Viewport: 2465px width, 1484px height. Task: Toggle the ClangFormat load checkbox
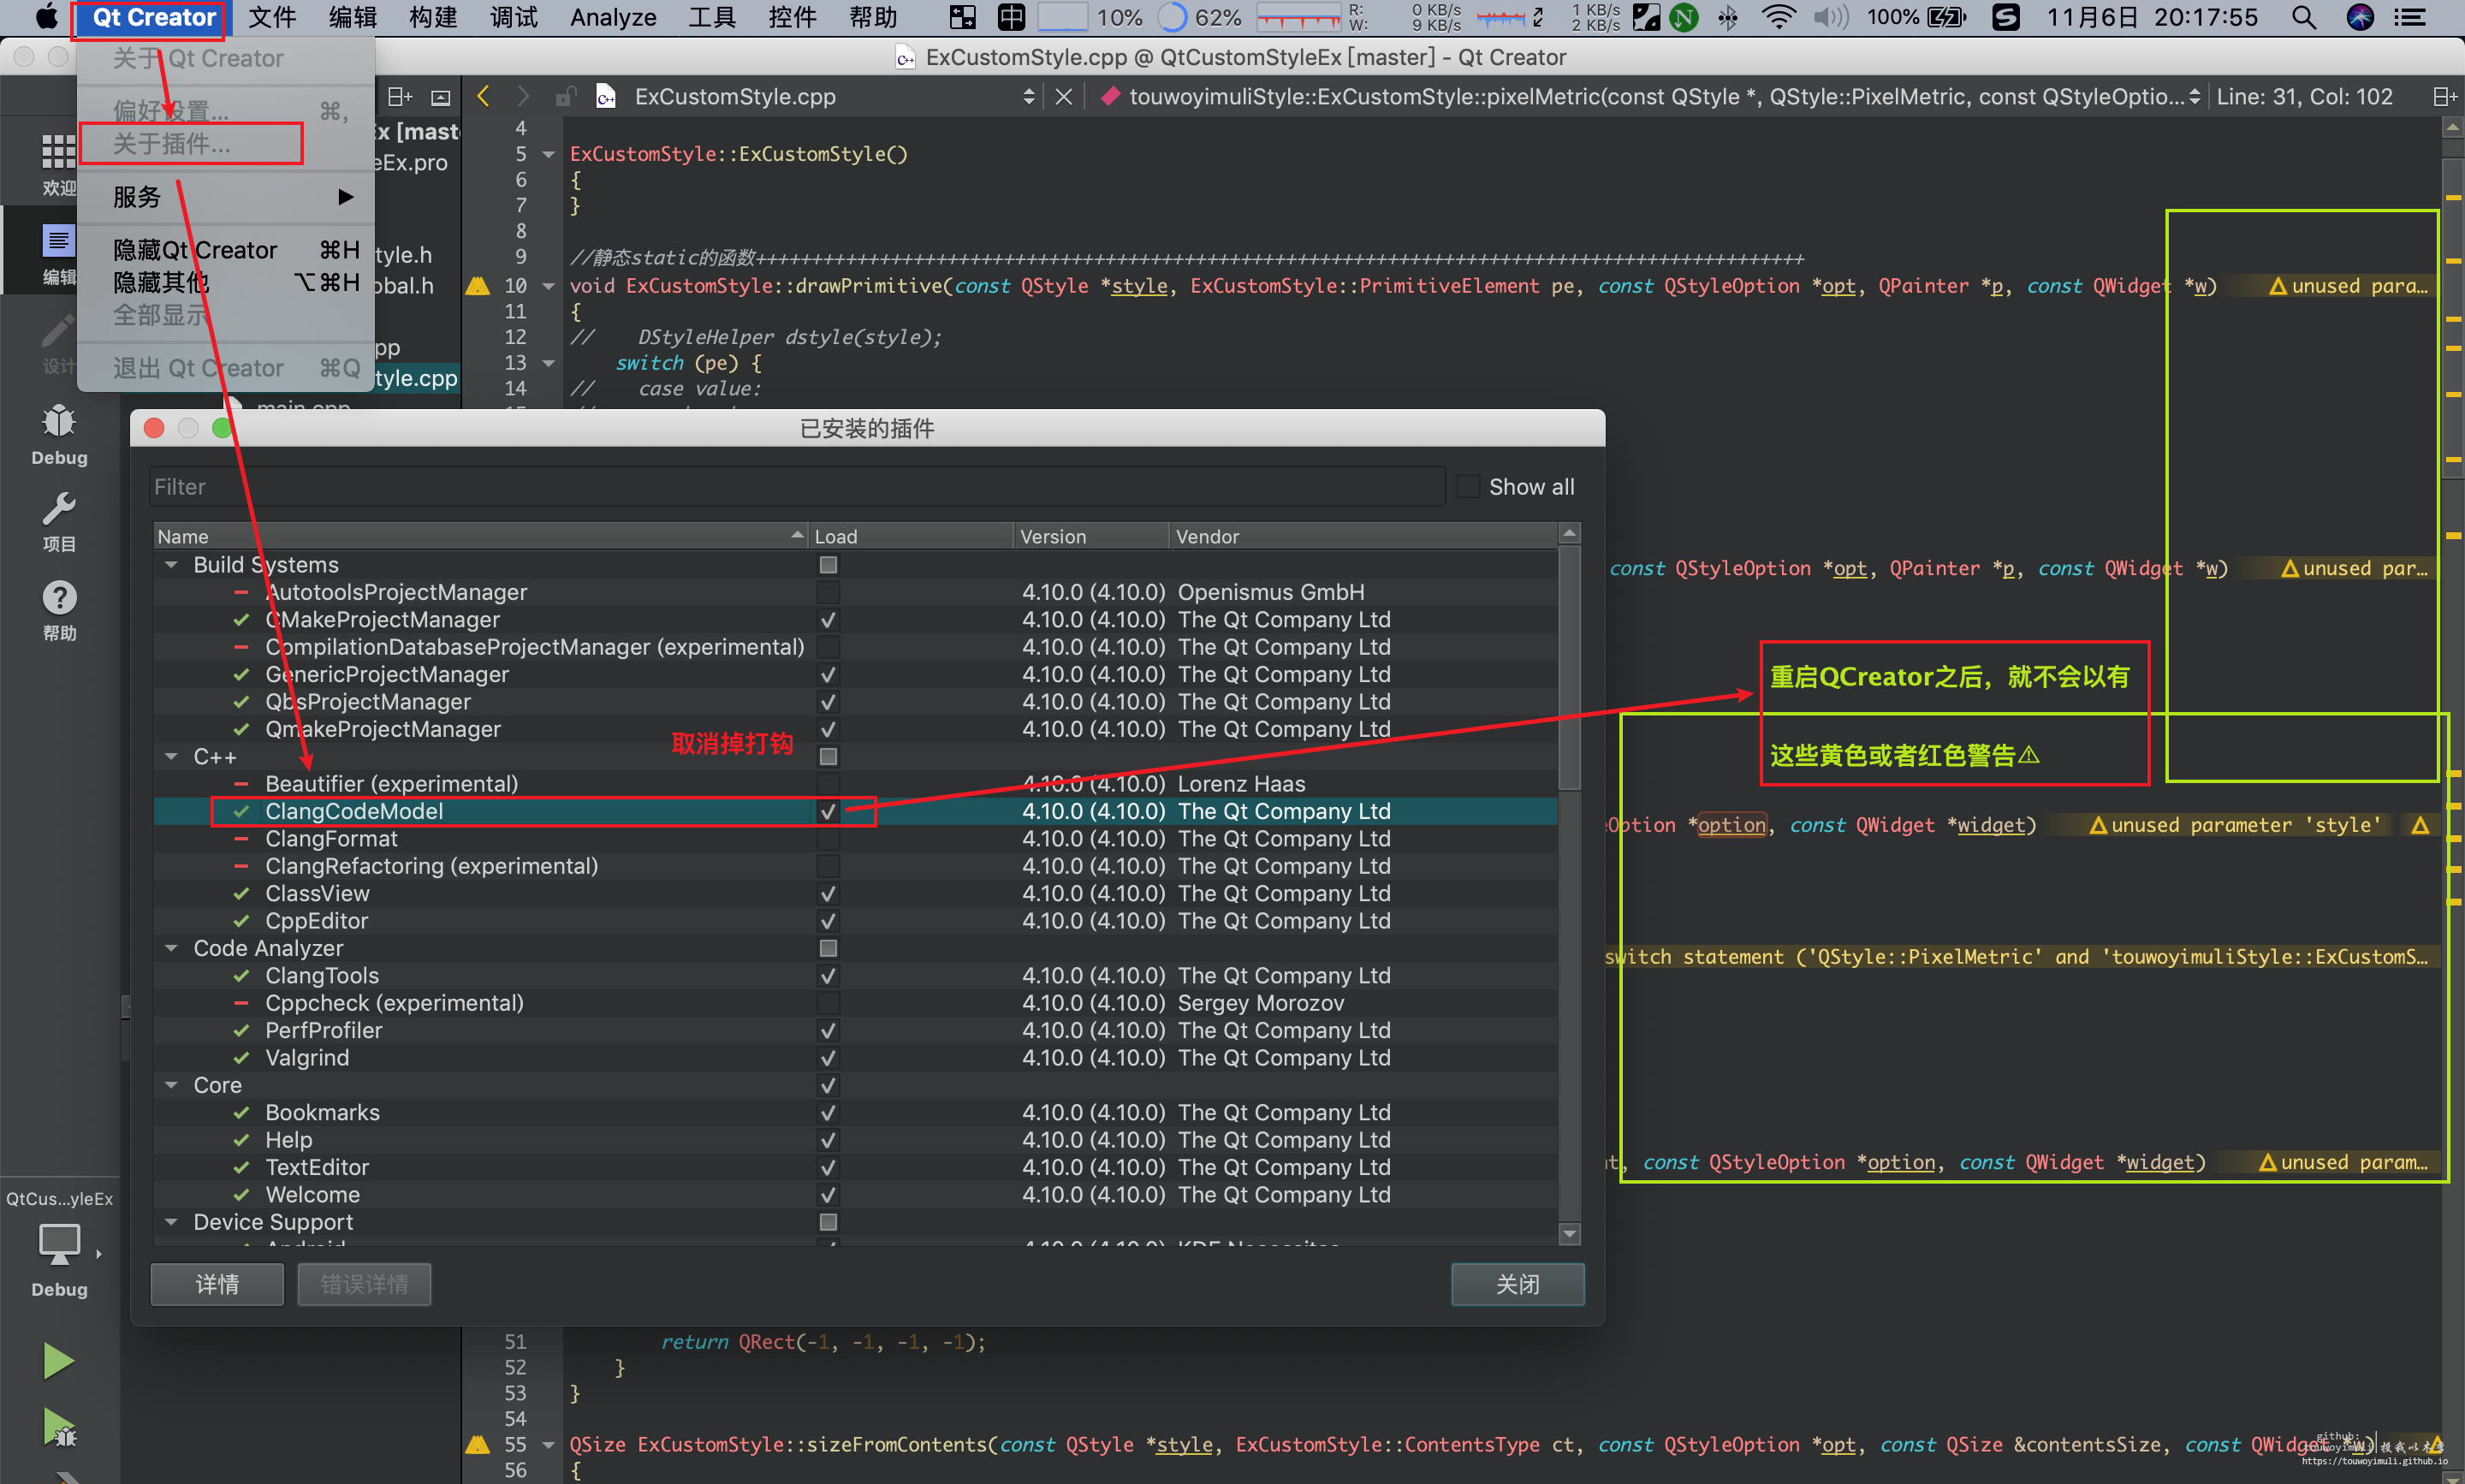pyautogui.click(x=828, y=839)
